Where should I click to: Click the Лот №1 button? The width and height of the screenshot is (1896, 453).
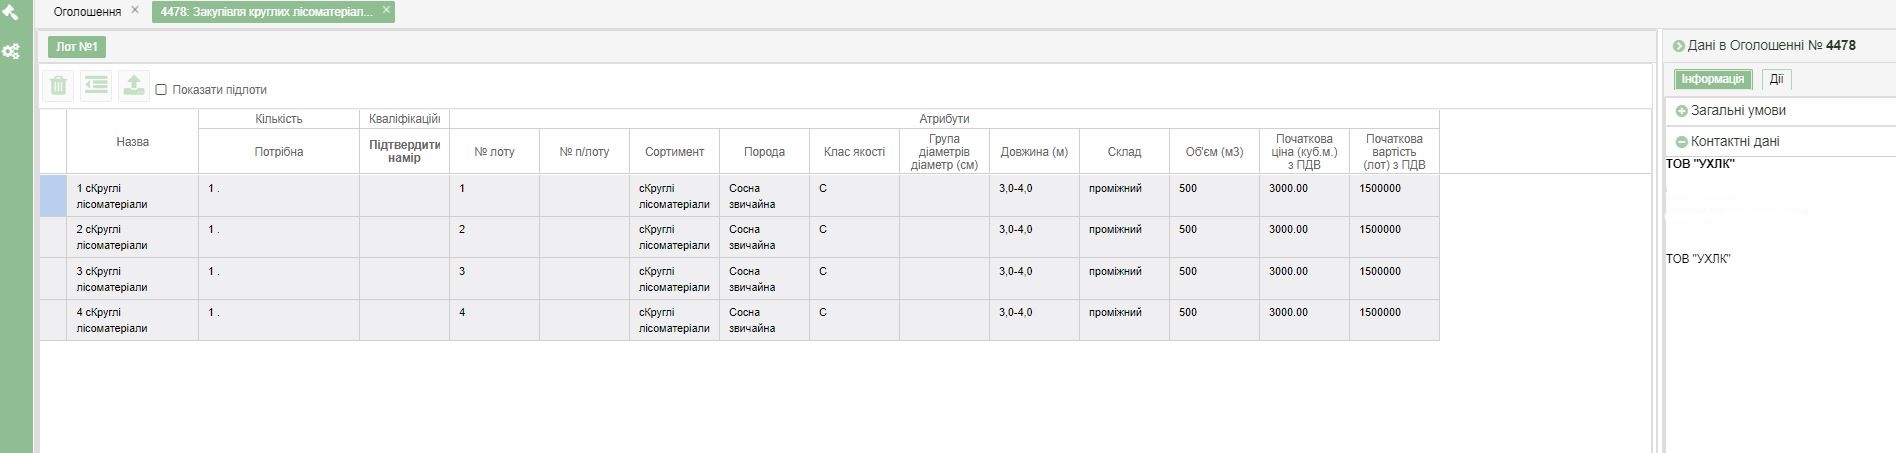coord(77,47)
